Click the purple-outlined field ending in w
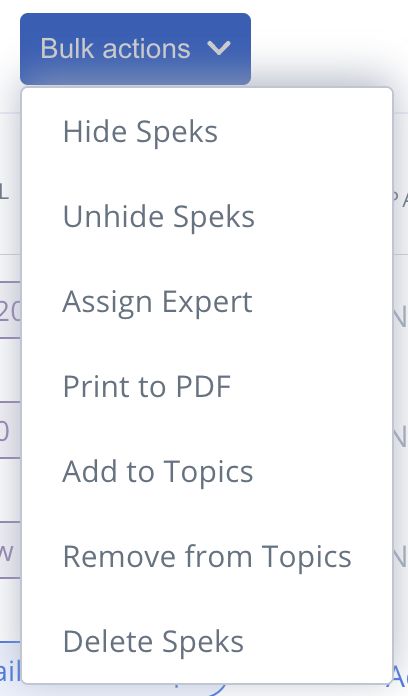The image size is (408, 696). [10, 550]
